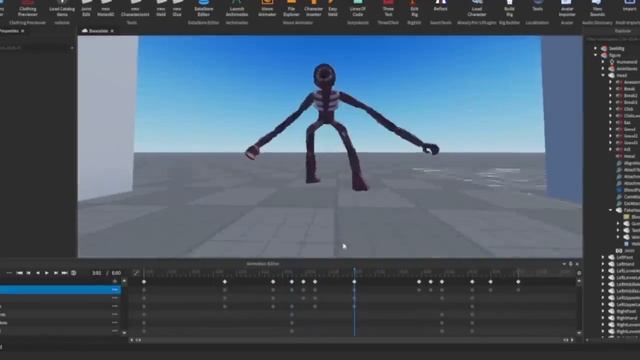Collapse the Head part in Explorer
Viewport: 640px width, 360px height.
[x=603, y=76]
